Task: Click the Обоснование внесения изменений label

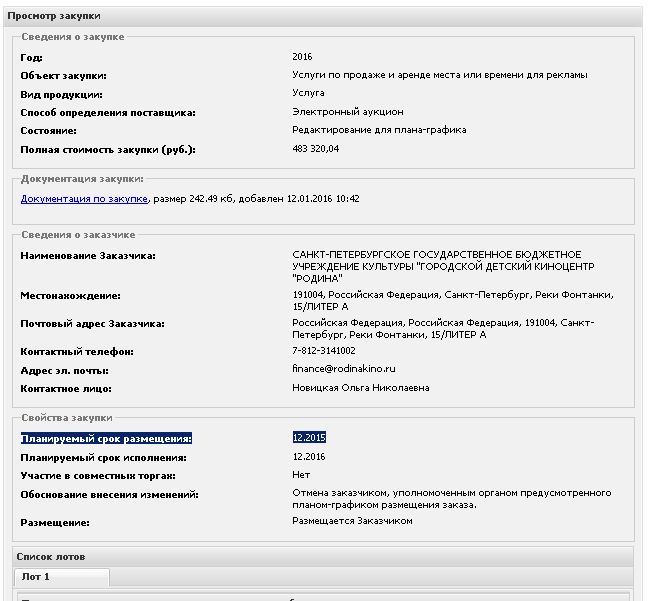Action: pos(110,495)
